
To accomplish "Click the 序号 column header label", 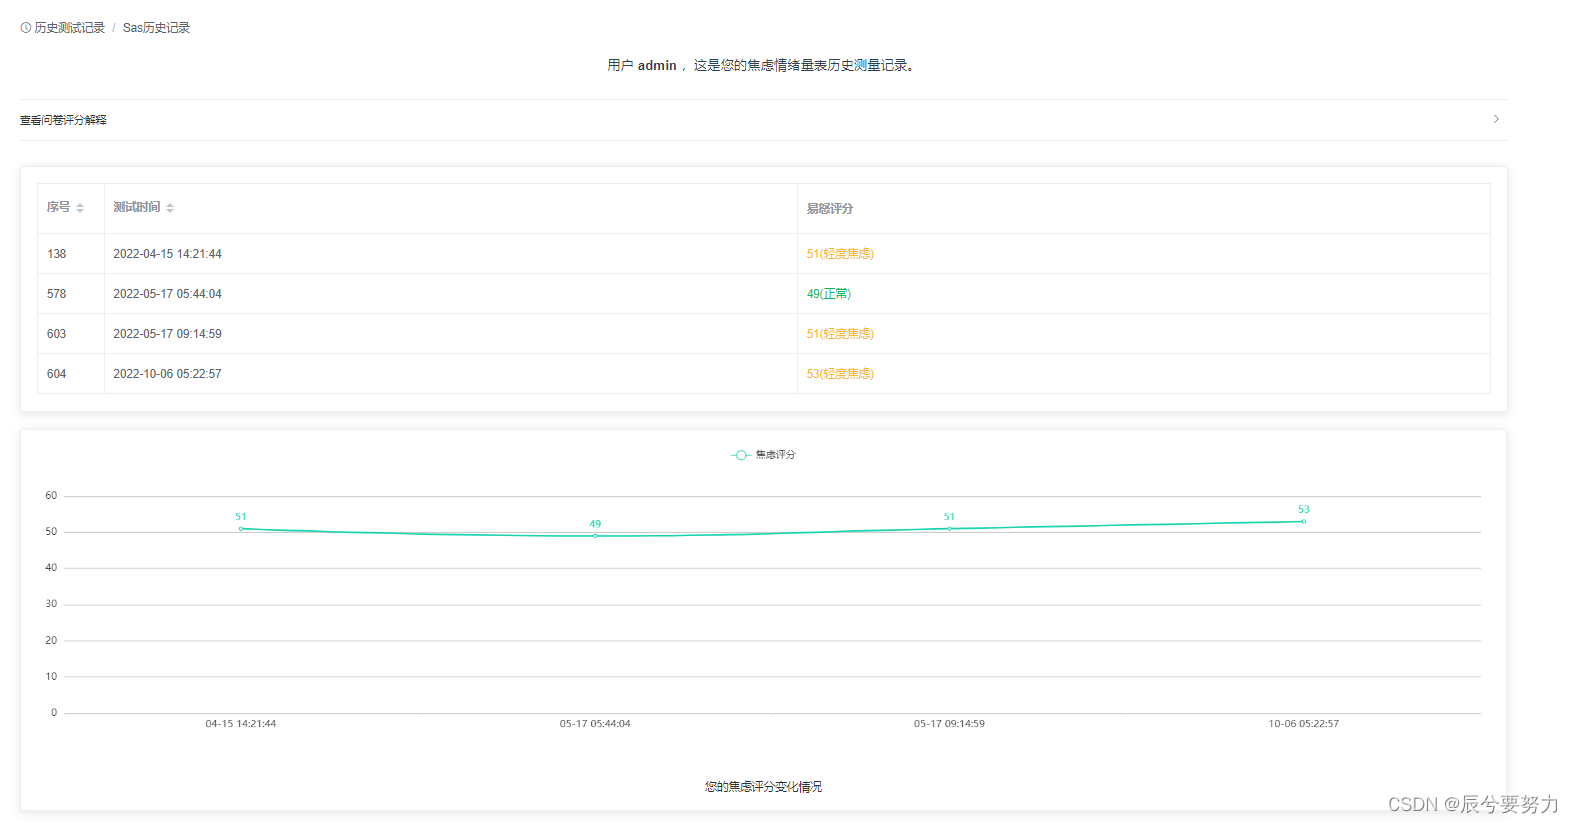I will pos(58,207).
